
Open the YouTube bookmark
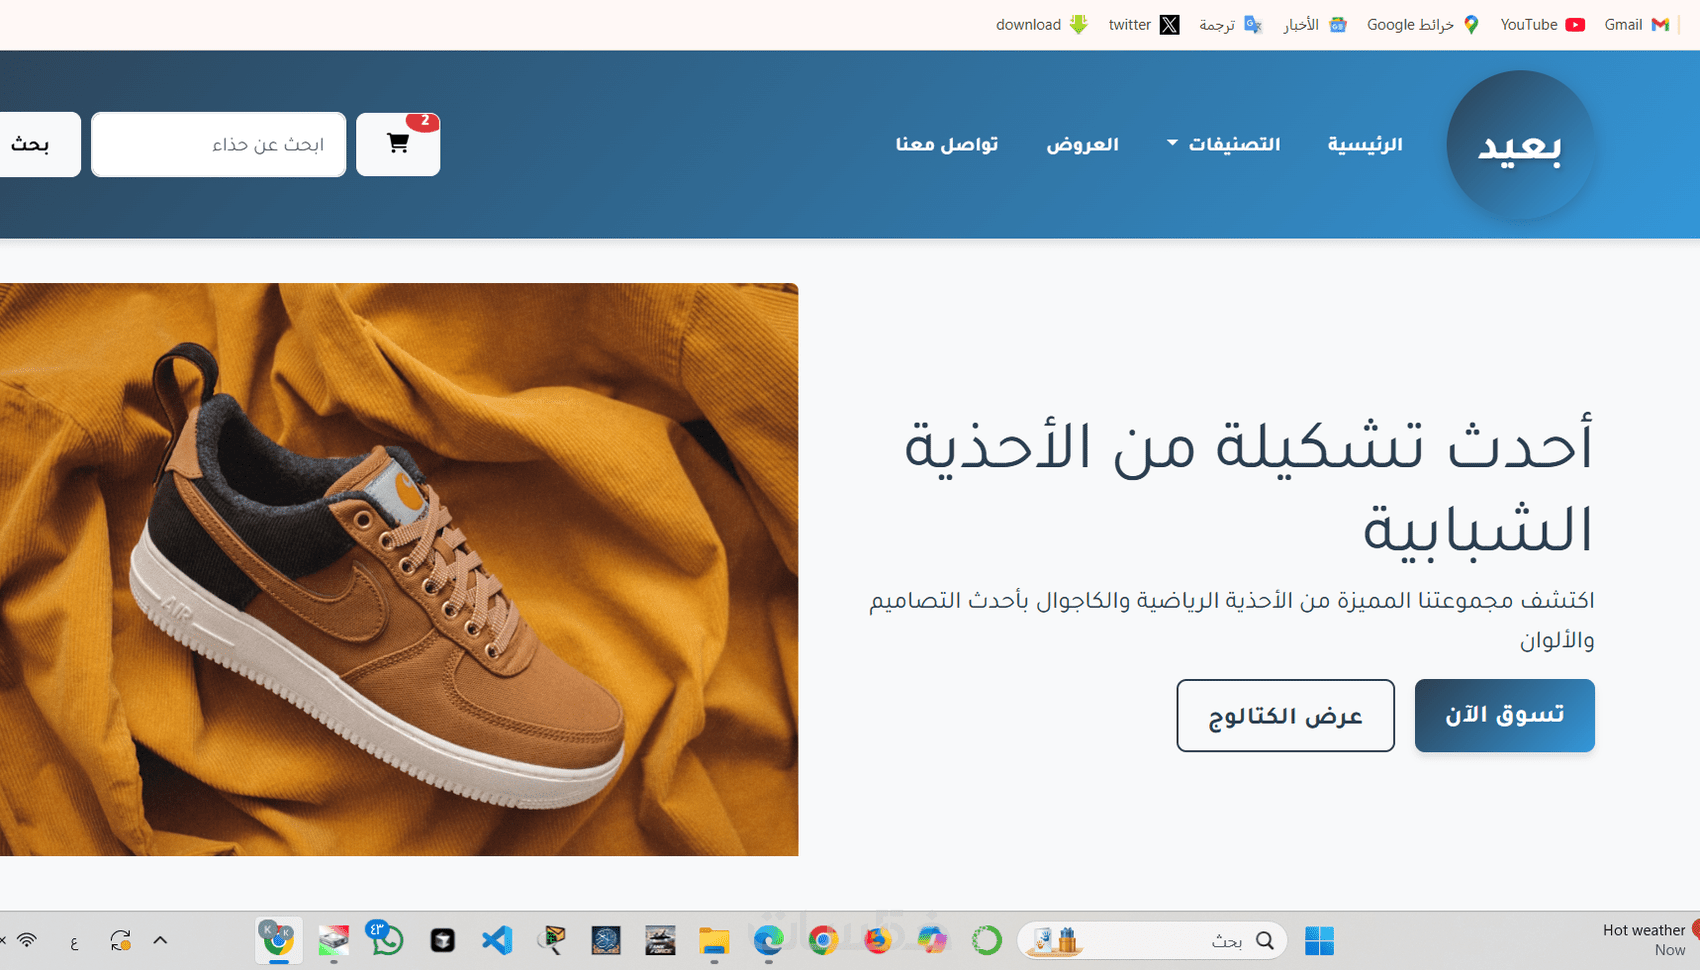click(x=1542, y=25)
